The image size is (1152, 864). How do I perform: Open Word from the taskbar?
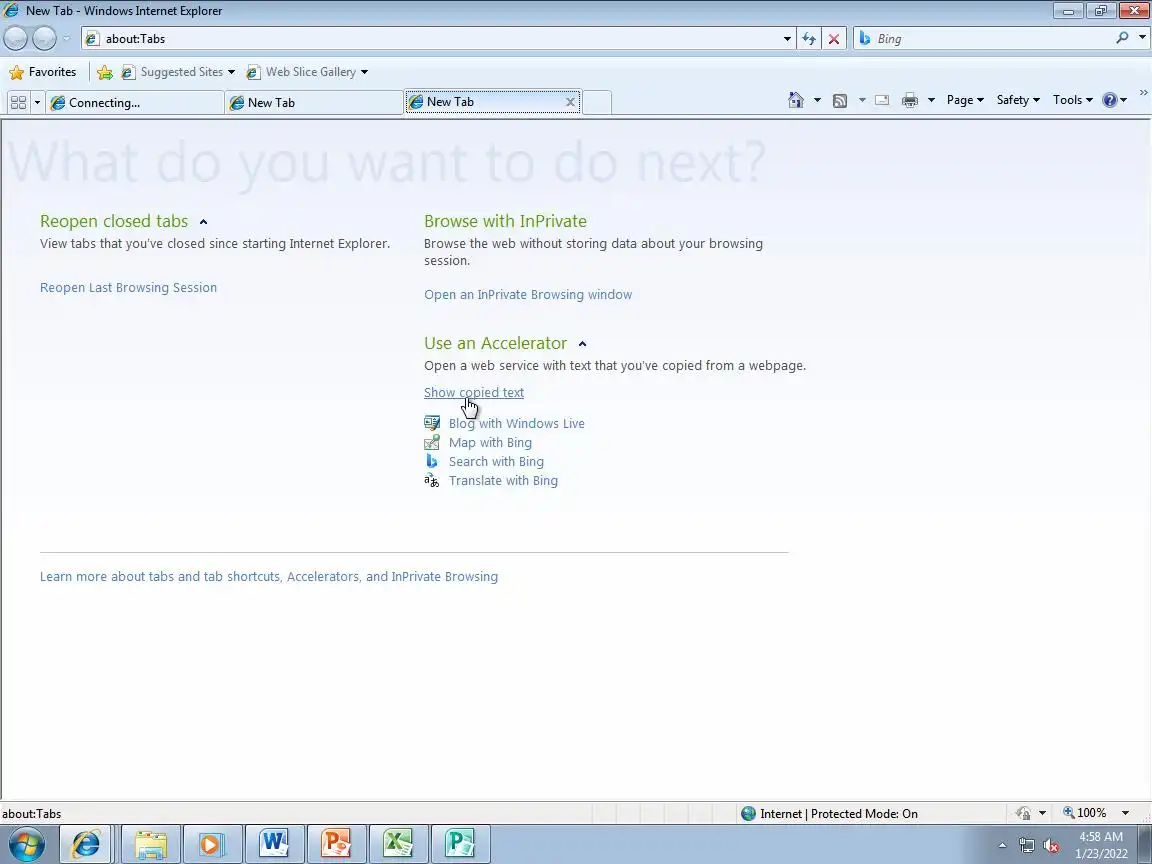click(x=273, y=845)
